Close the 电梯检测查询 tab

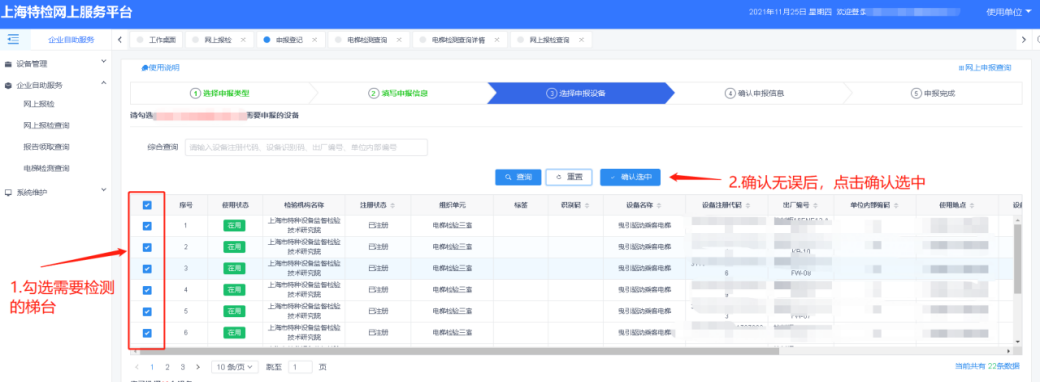[x=399, y=40]
